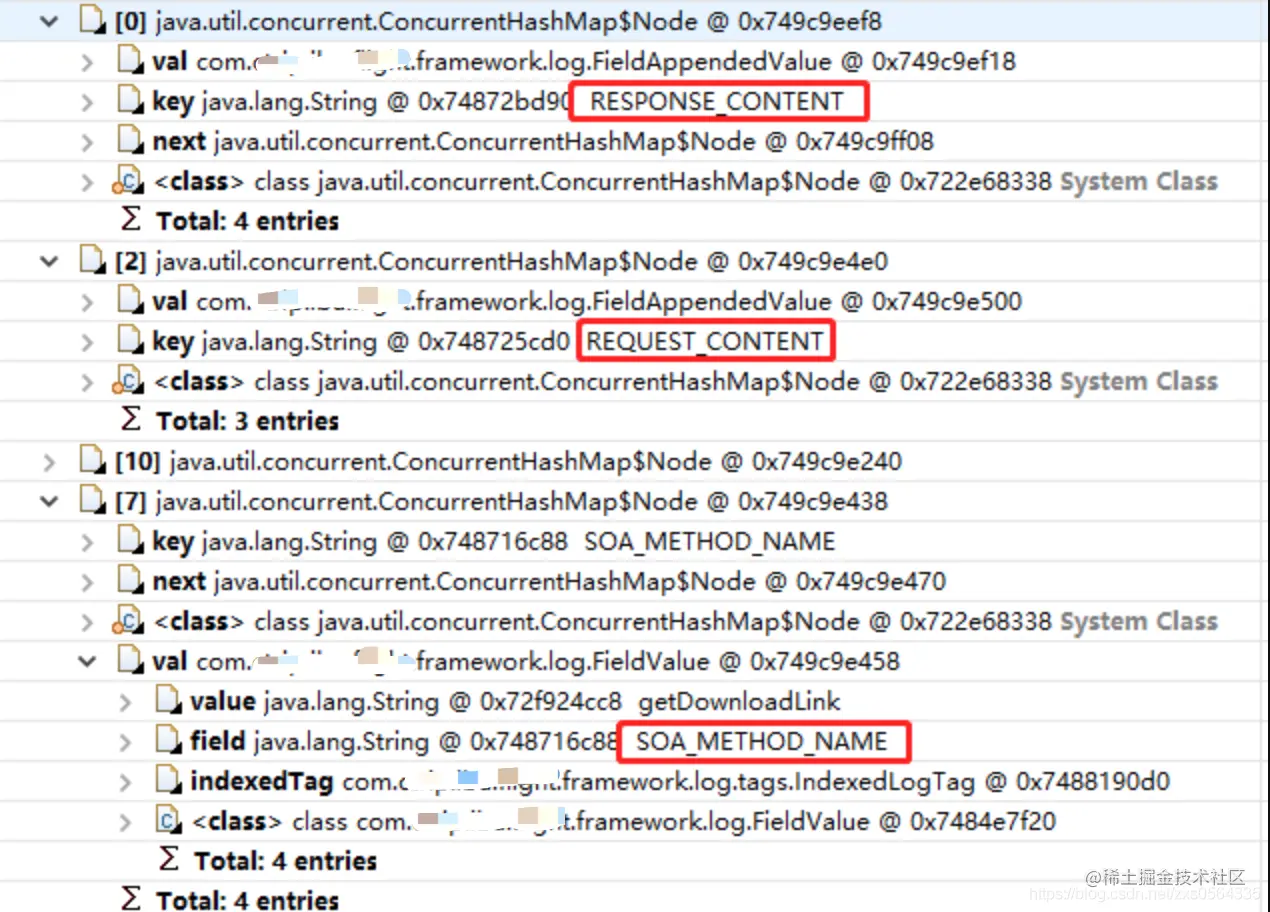Expand field SOA_METHOD_NAME row arrow

[125, 742]
